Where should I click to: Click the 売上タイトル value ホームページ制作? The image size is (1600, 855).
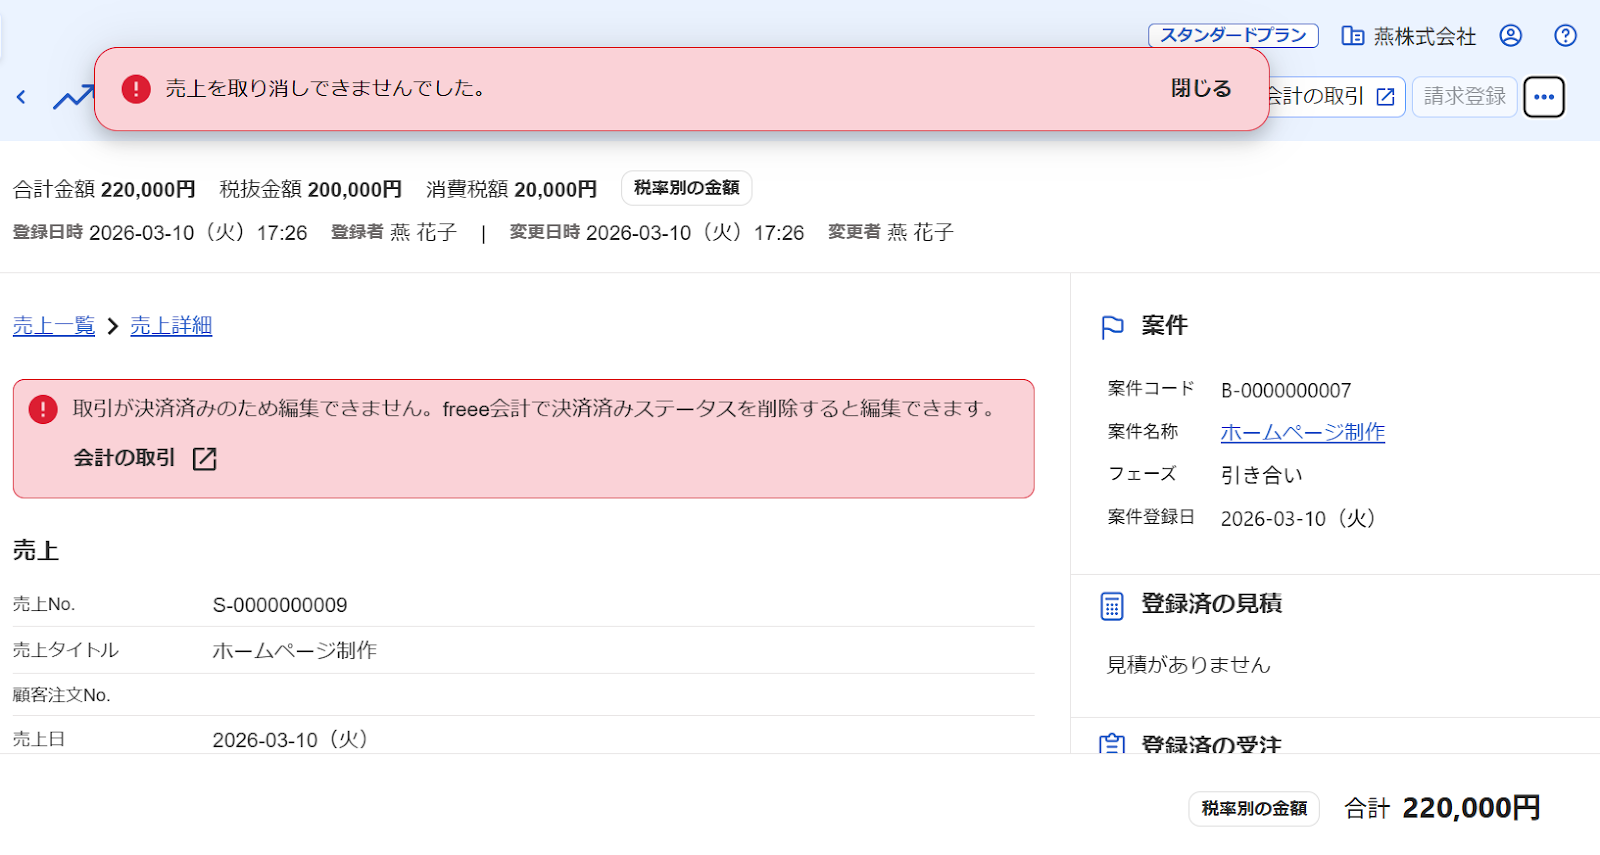(x=295, y=651)
